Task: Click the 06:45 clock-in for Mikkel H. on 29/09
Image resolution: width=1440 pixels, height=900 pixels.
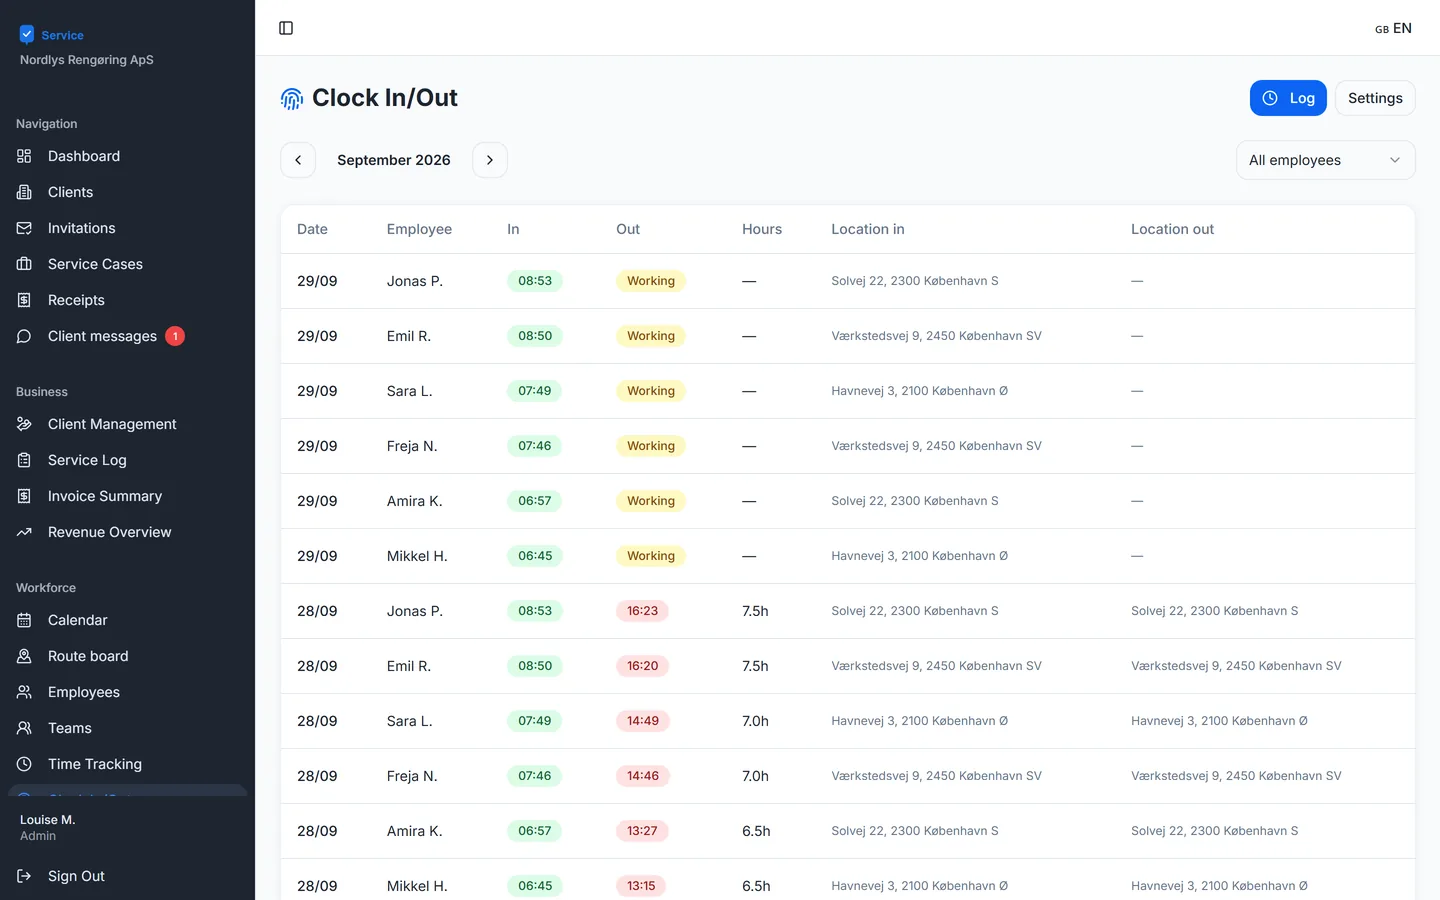Action: coord(535,556)
